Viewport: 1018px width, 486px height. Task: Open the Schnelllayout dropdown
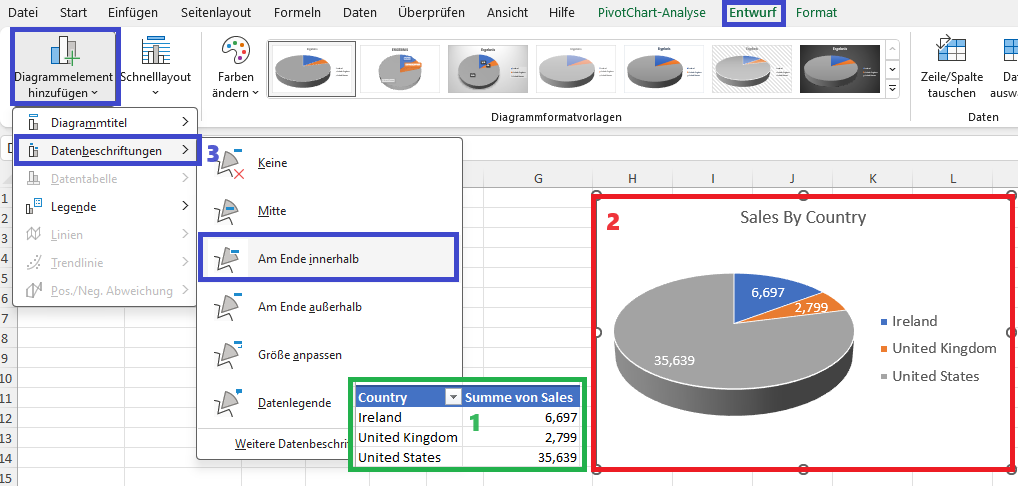coord(156,66)
